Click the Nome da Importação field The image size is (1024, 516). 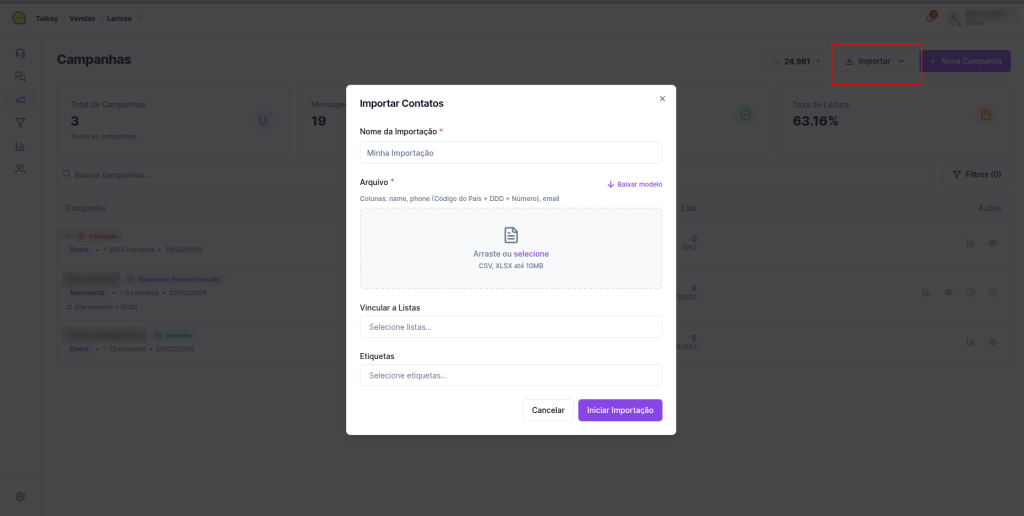pos(511,153)
